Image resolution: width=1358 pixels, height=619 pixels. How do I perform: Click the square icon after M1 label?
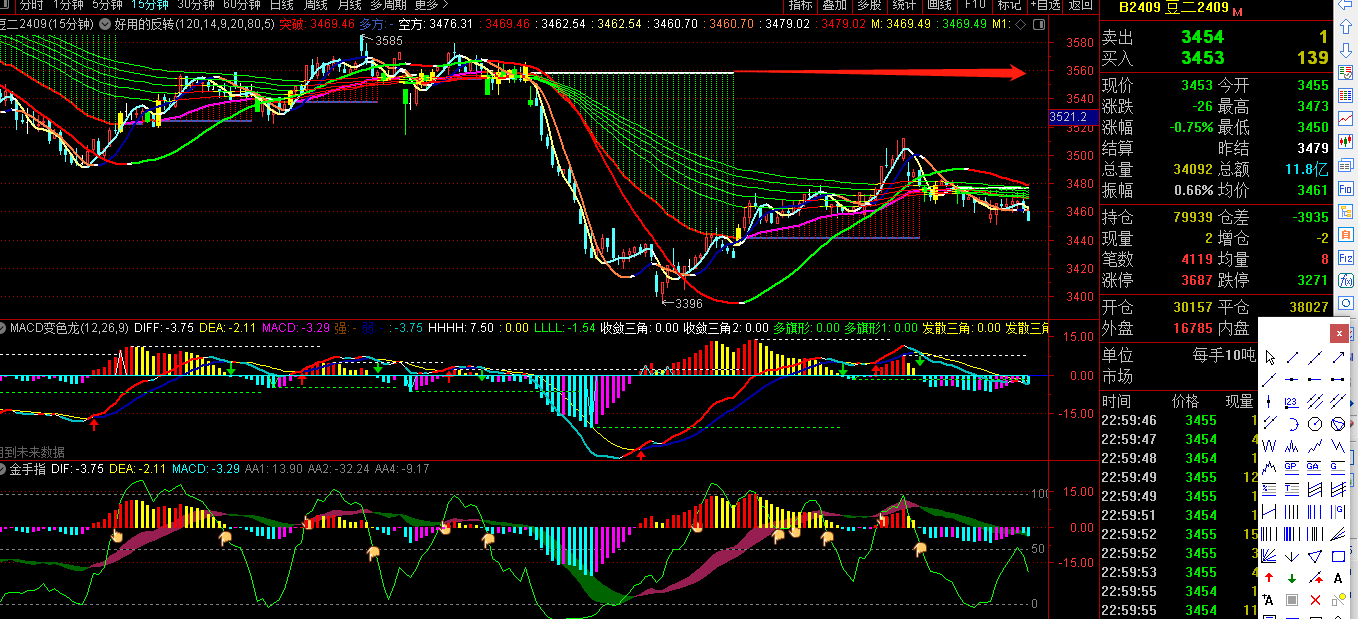pos(1039,24)
